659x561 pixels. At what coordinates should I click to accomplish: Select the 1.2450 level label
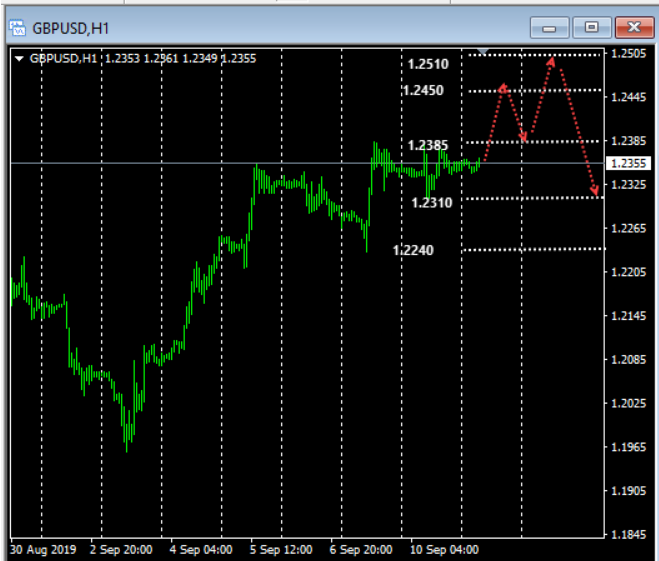423,90
